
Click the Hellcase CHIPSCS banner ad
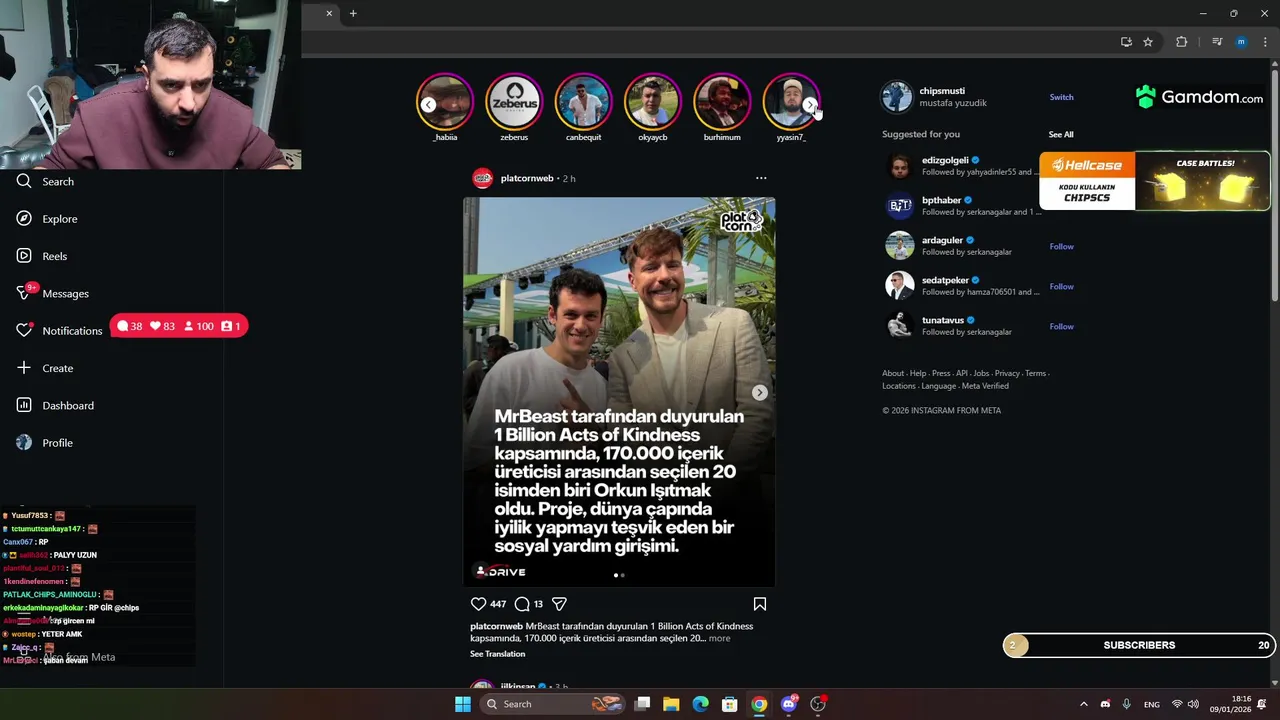pyautogui.click(x=1154, y=180)
